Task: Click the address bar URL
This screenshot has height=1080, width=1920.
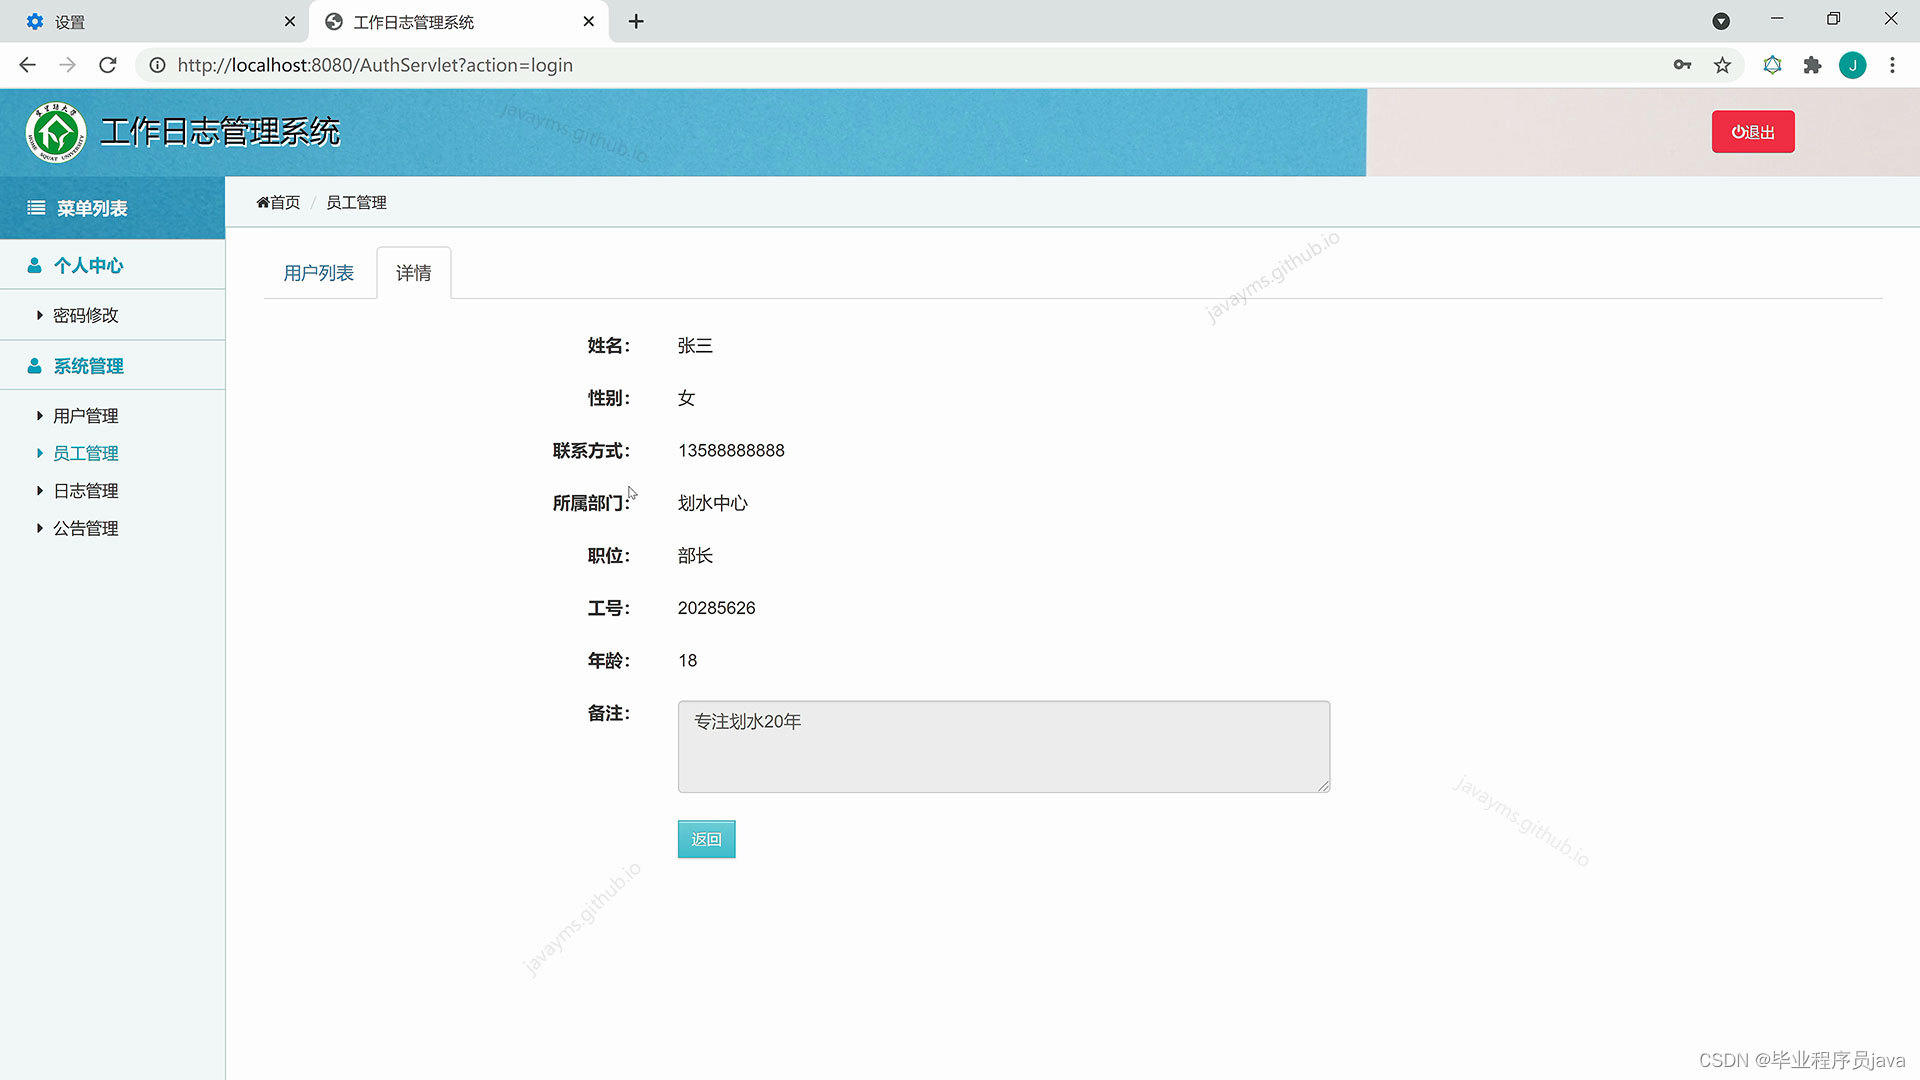Action: coord(375,65)
